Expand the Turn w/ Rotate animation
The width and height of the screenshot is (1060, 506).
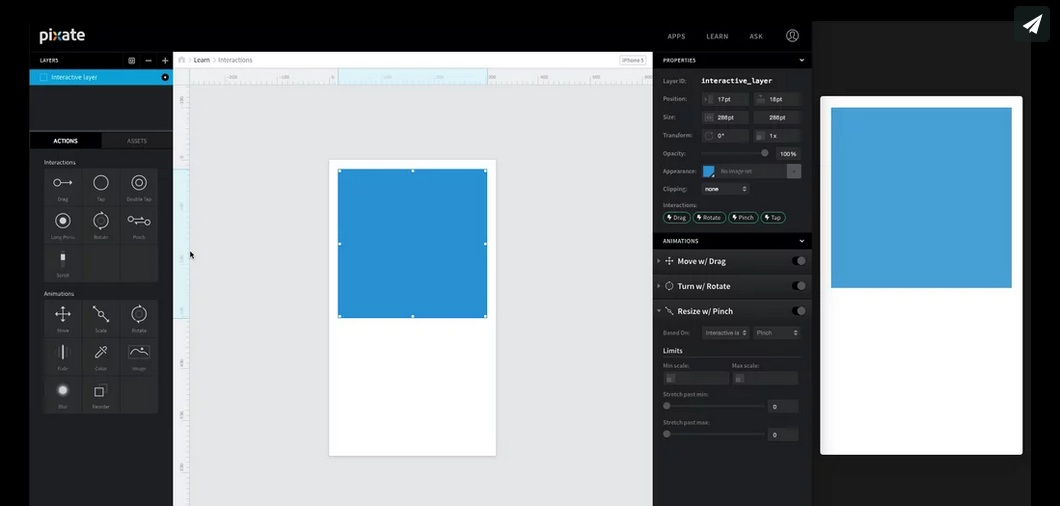[659, 286]
